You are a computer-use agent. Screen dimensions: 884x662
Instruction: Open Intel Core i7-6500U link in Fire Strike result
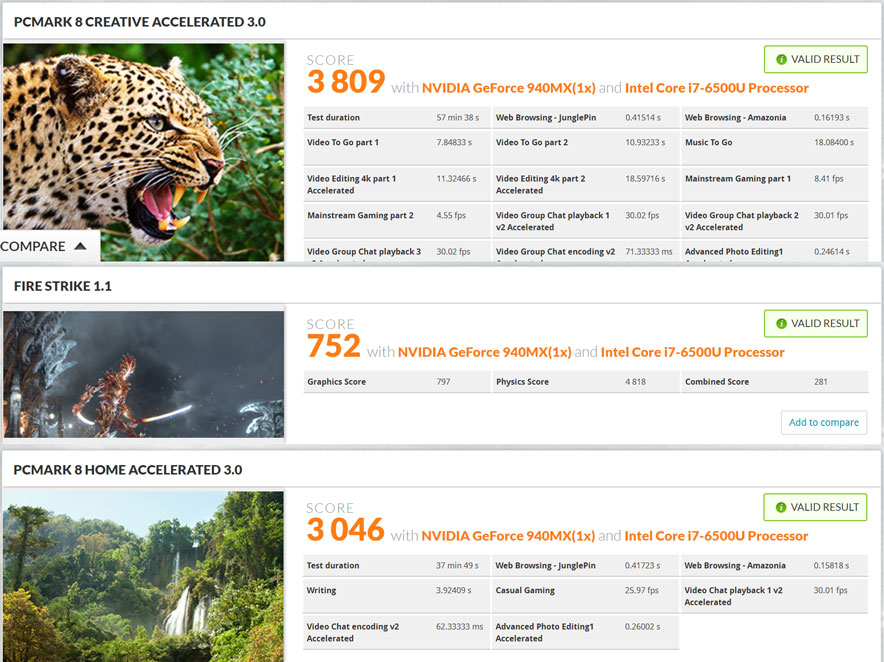(692, 352)
